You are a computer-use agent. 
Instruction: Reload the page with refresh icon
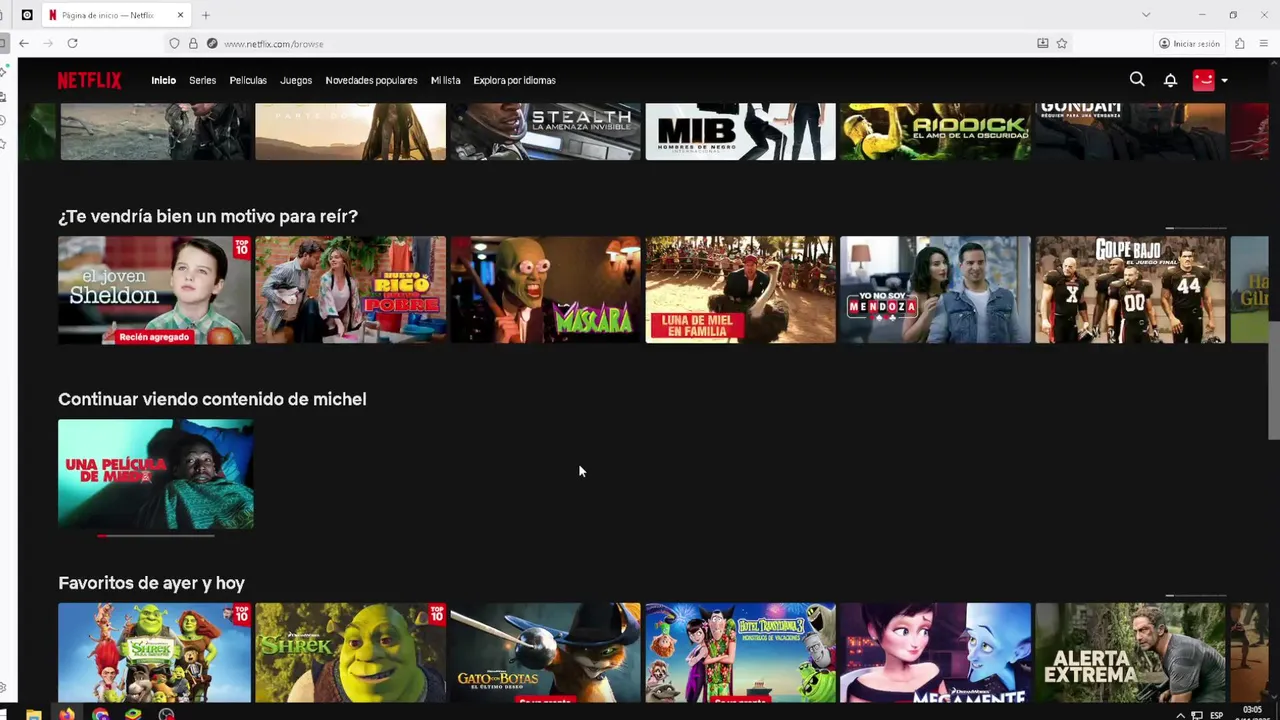point(72,43)
